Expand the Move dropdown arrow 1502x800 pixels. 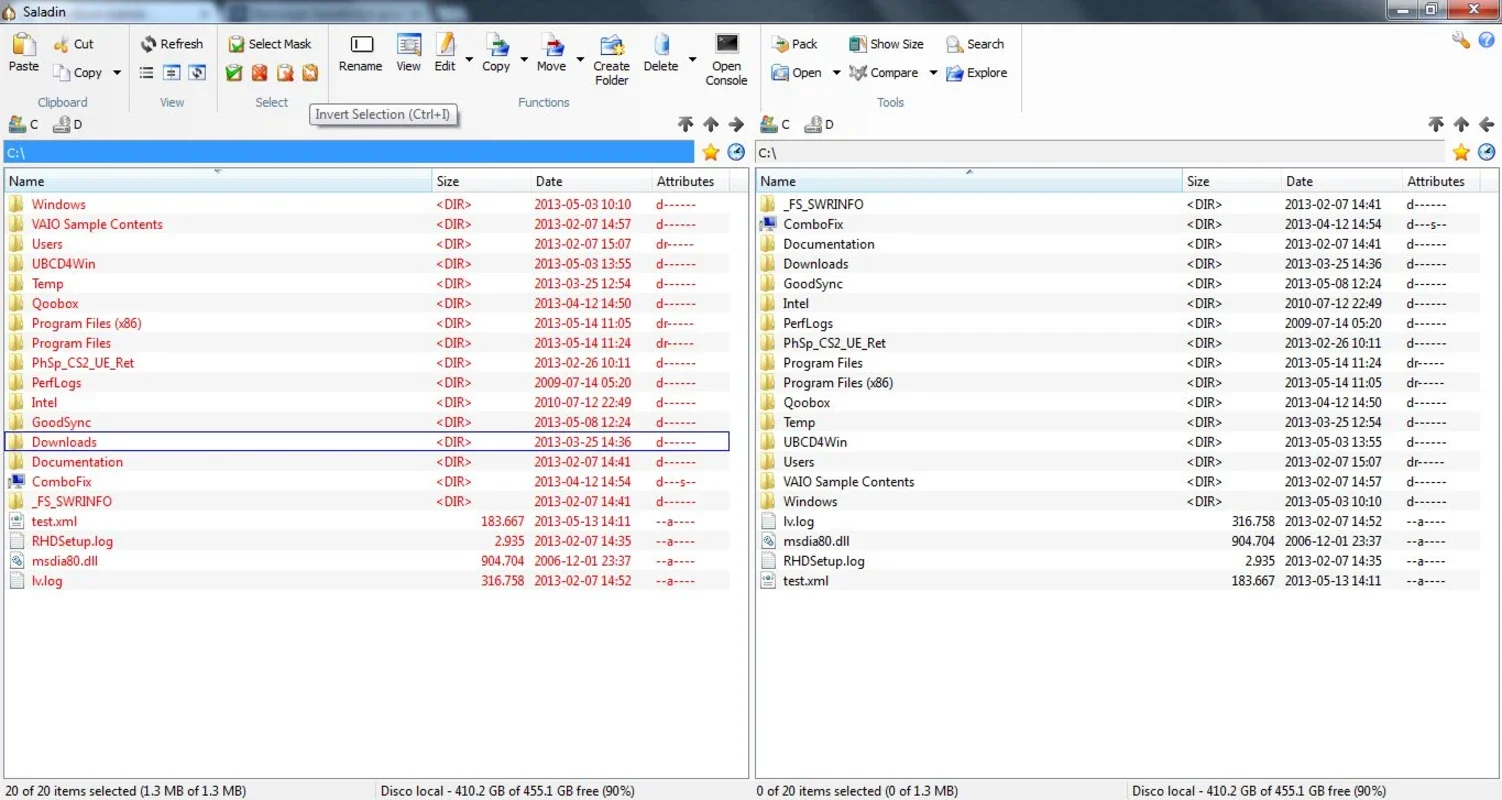point(579,62)
